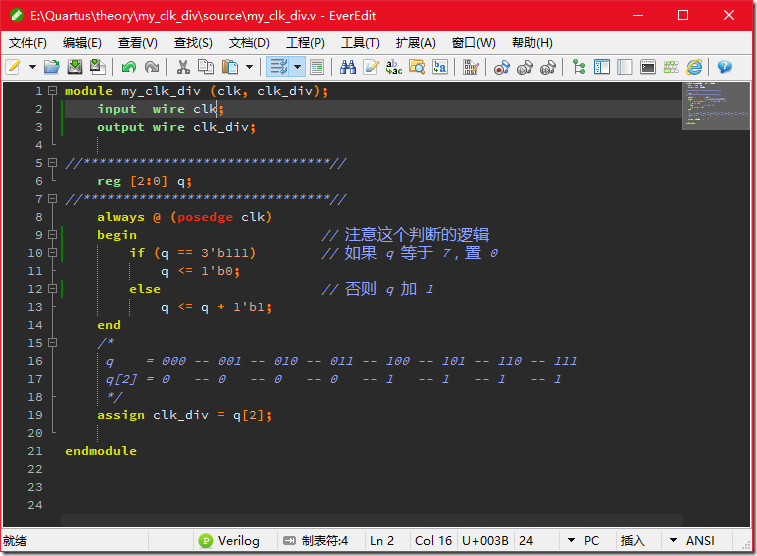
Task: Open the 扩展(A) menu
Action: tap(415, 43)
